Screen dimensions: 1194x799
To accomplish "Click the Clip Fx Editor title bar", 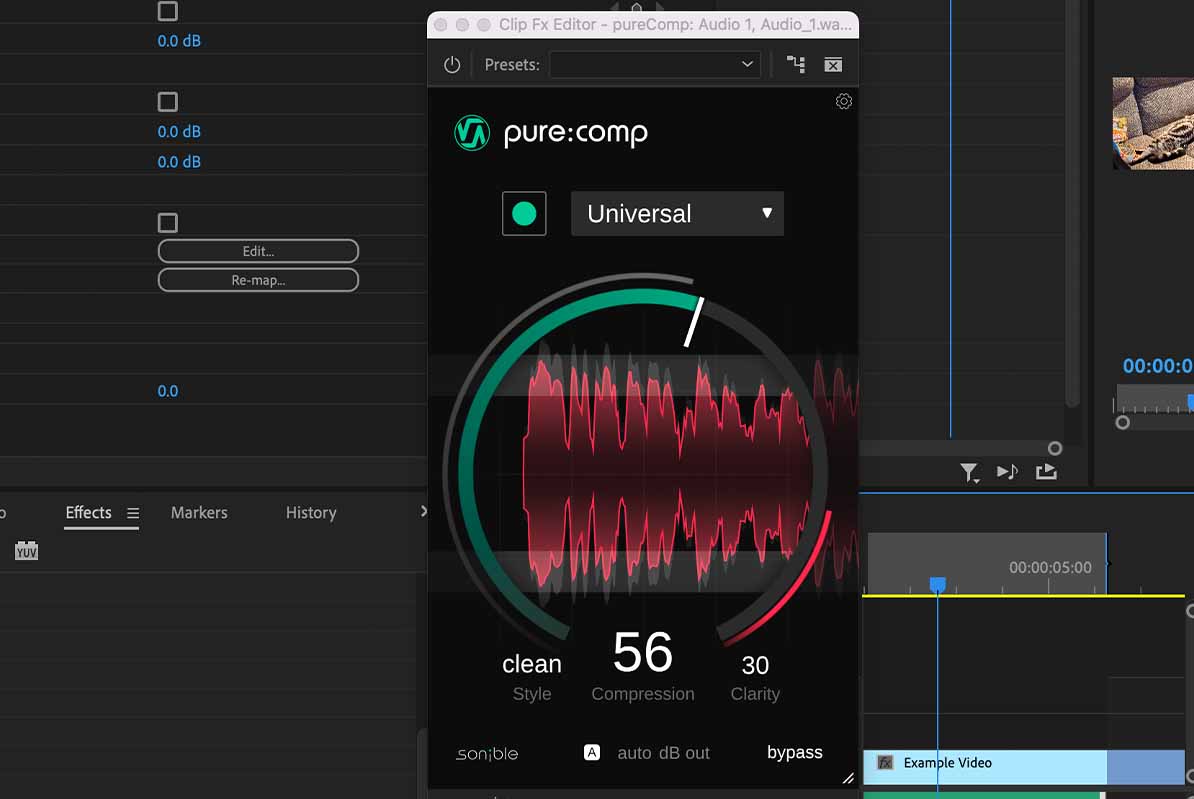I will click(x=643, y=24).
